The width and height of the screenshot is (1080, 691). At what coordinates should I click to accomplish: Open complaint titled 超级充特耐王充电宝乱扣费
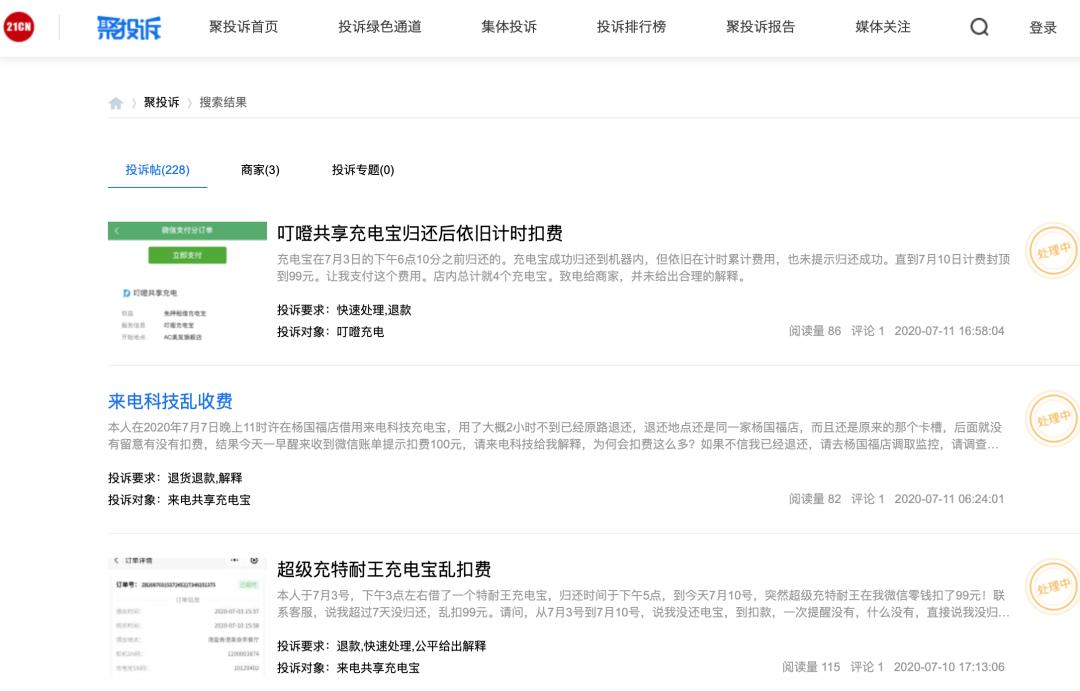coord(384,570)
